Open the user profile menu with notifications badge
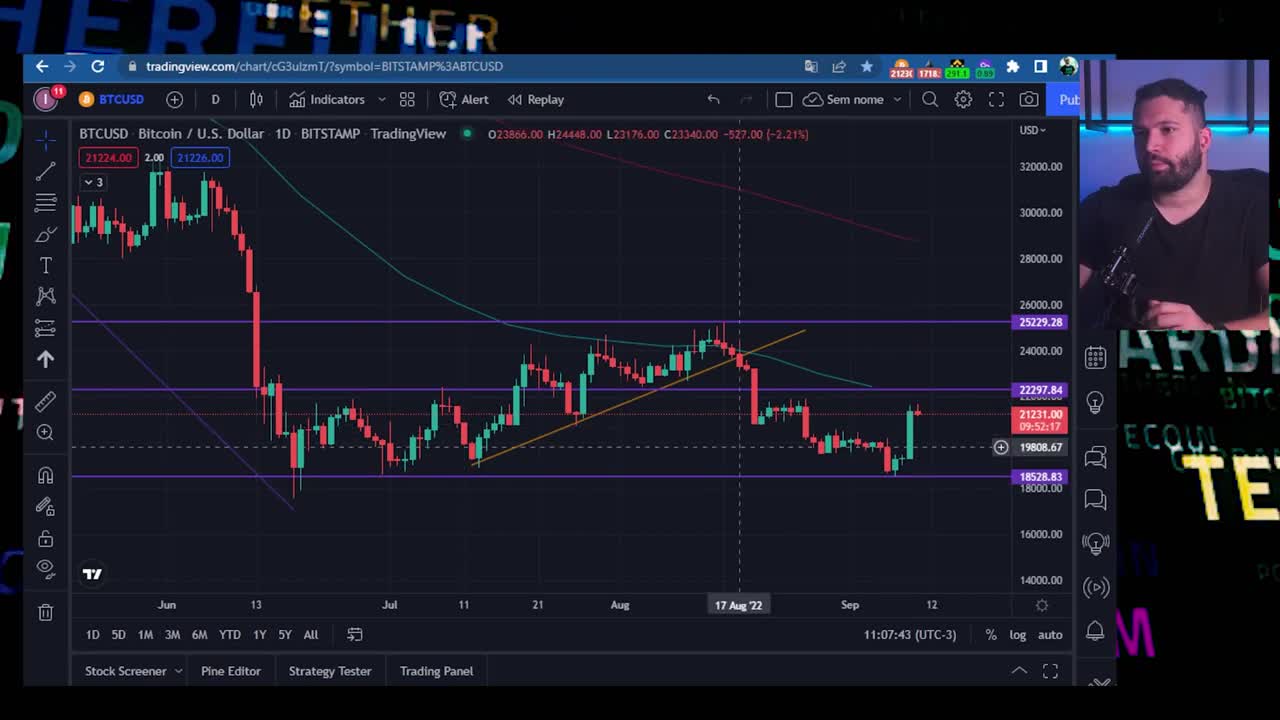1280x720 pixels. pyautogui.click(x=47, y=98)
